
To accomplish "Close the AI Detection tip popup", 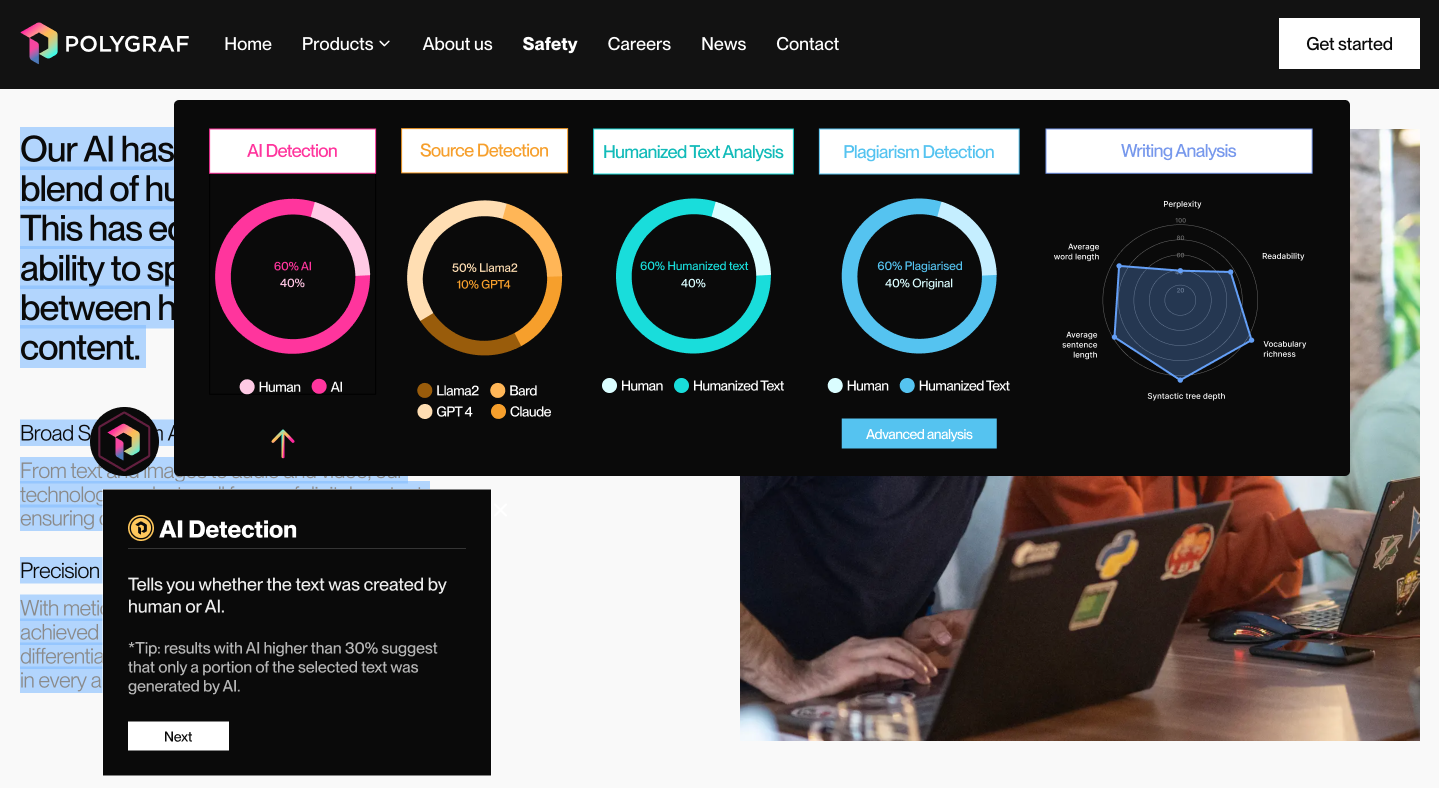I will (500, 510).
